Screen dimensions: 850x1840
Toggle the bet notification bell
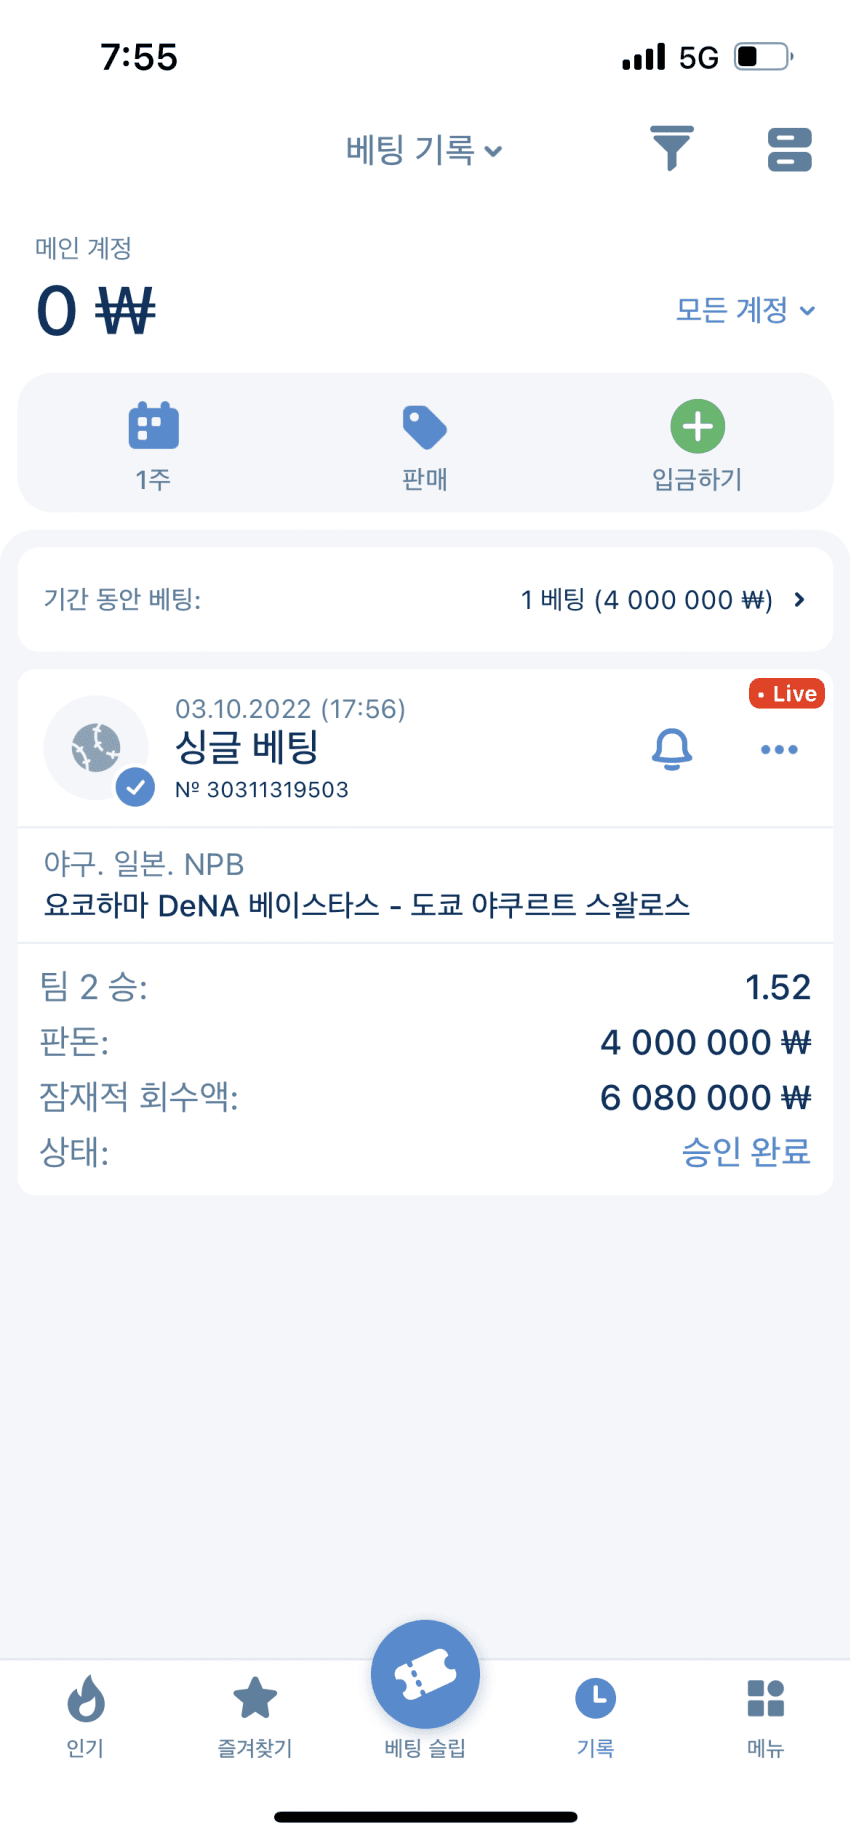point(672,749)
